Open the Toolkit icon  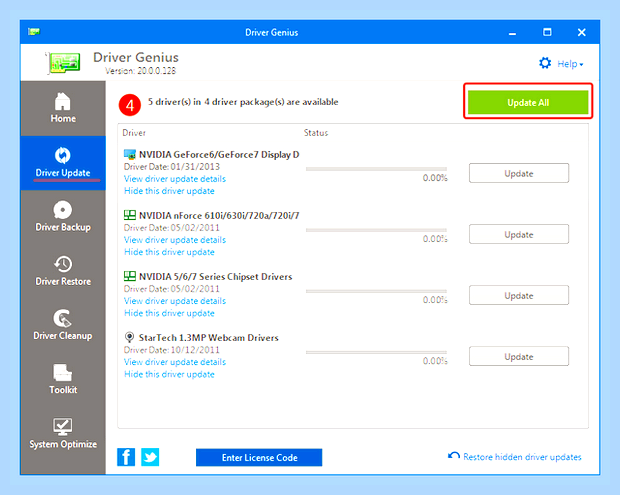62,372
